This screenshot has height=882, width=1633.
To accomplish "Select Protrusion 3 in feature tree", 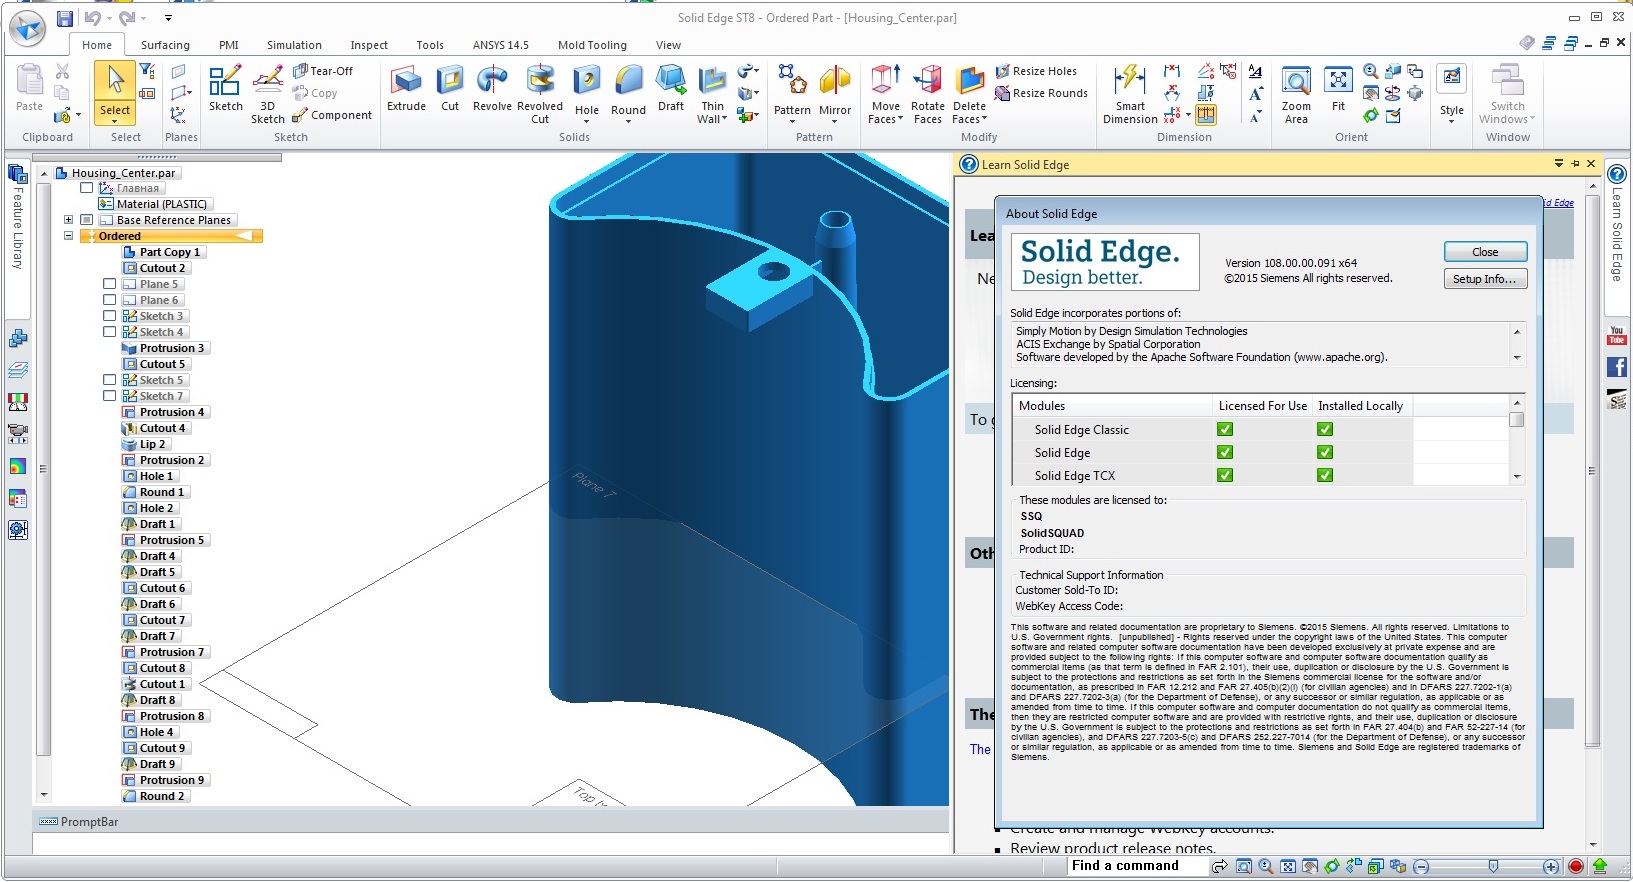I will 164,348.
